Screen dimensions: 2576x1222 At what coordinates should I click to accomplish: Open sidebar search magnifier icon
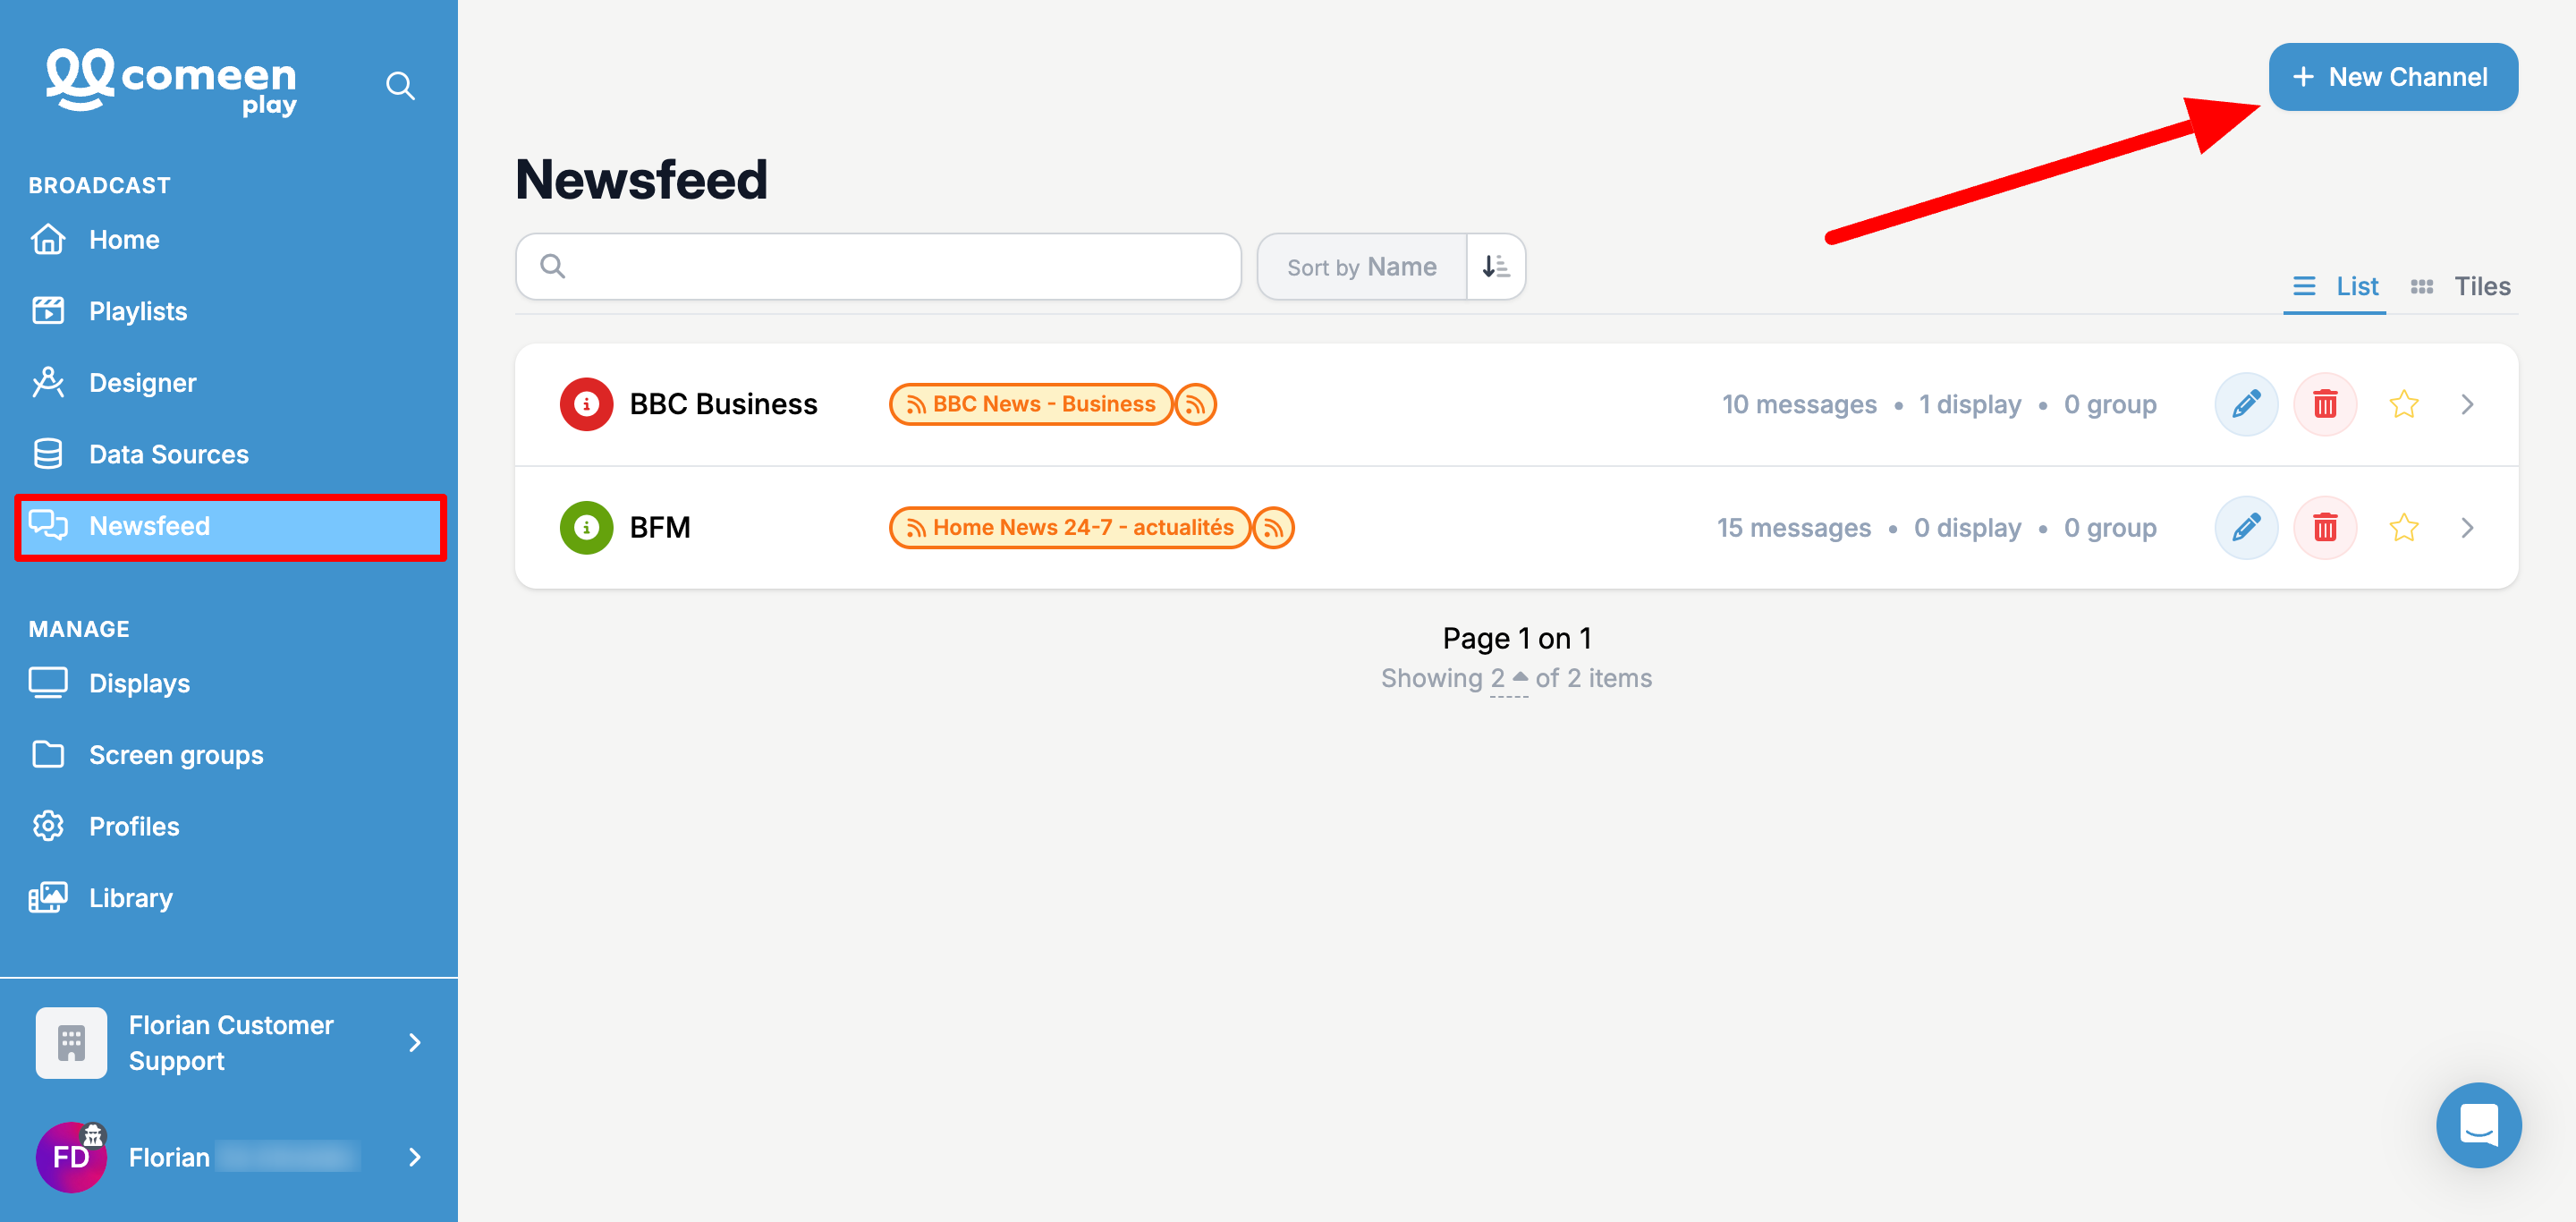400,86
